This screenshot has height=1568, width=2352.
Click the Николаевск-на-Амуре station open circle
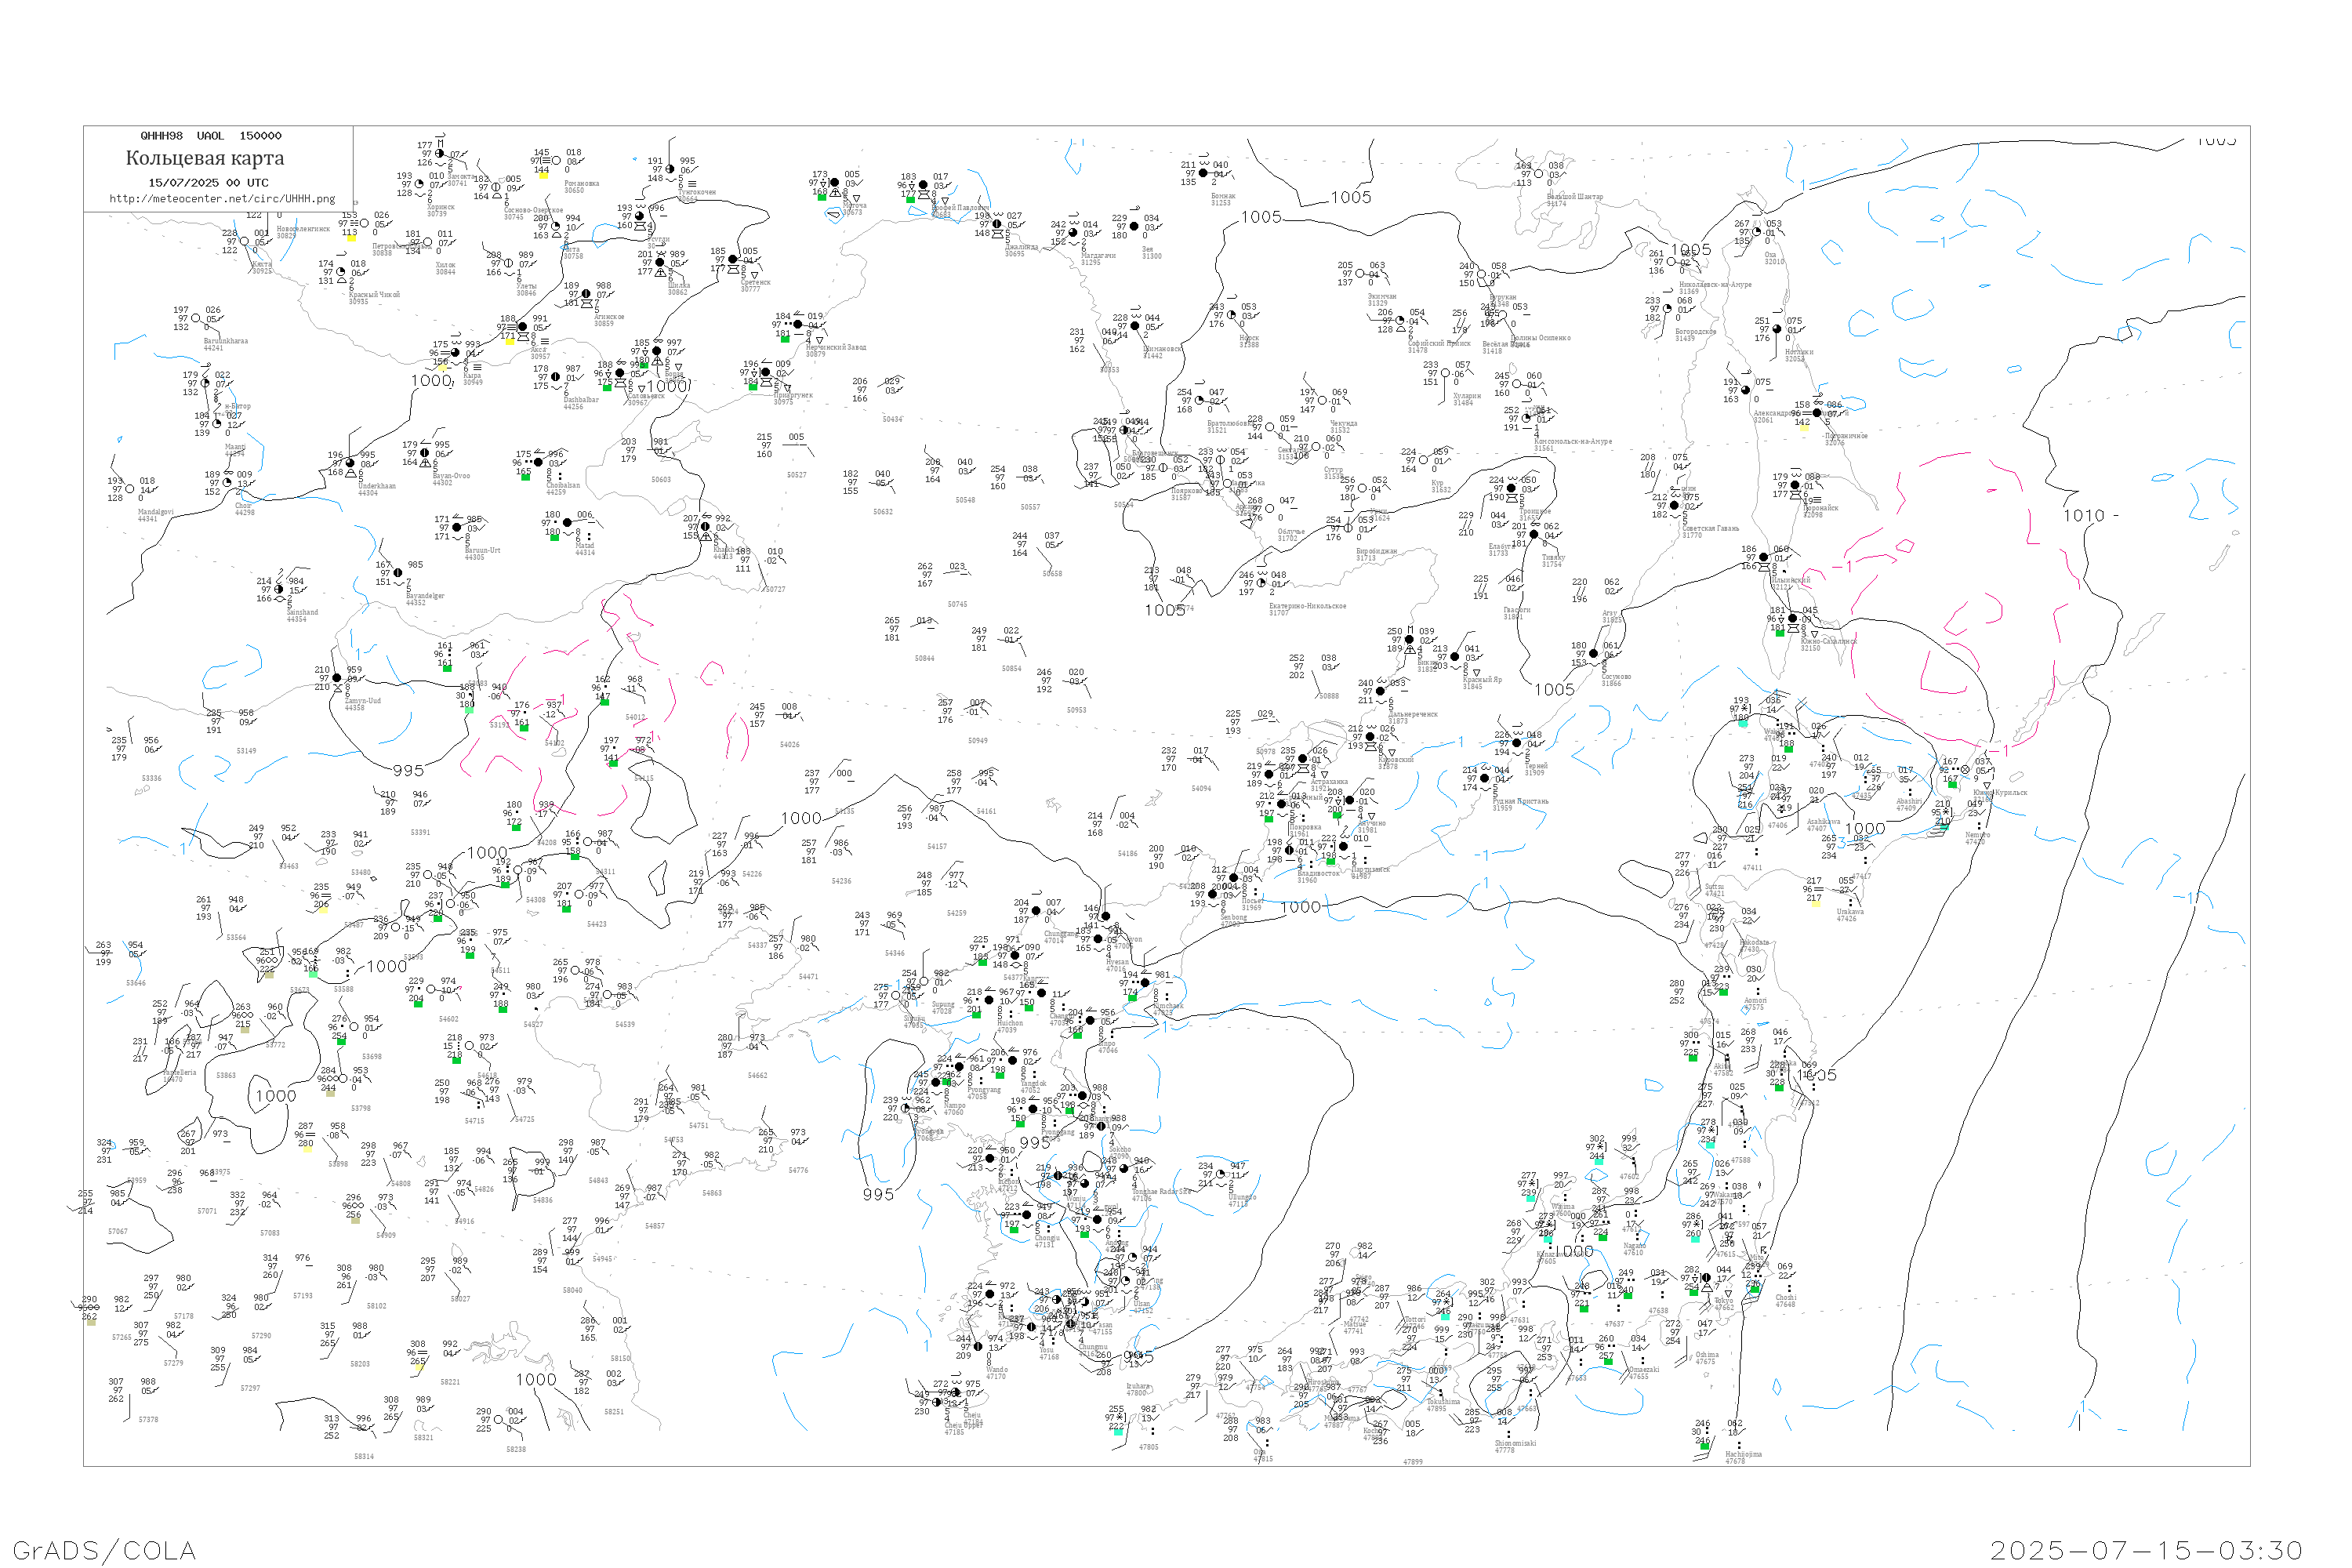[x=1672, y=262]
